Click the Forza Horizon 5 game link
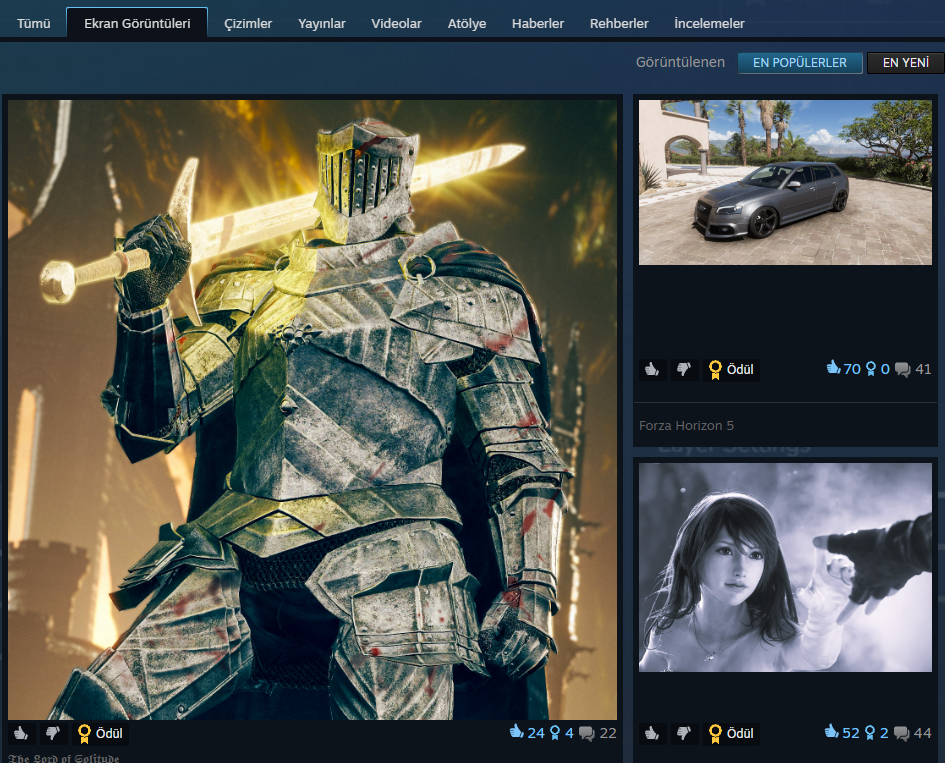945x763 pixels. [x=686, y=425]
